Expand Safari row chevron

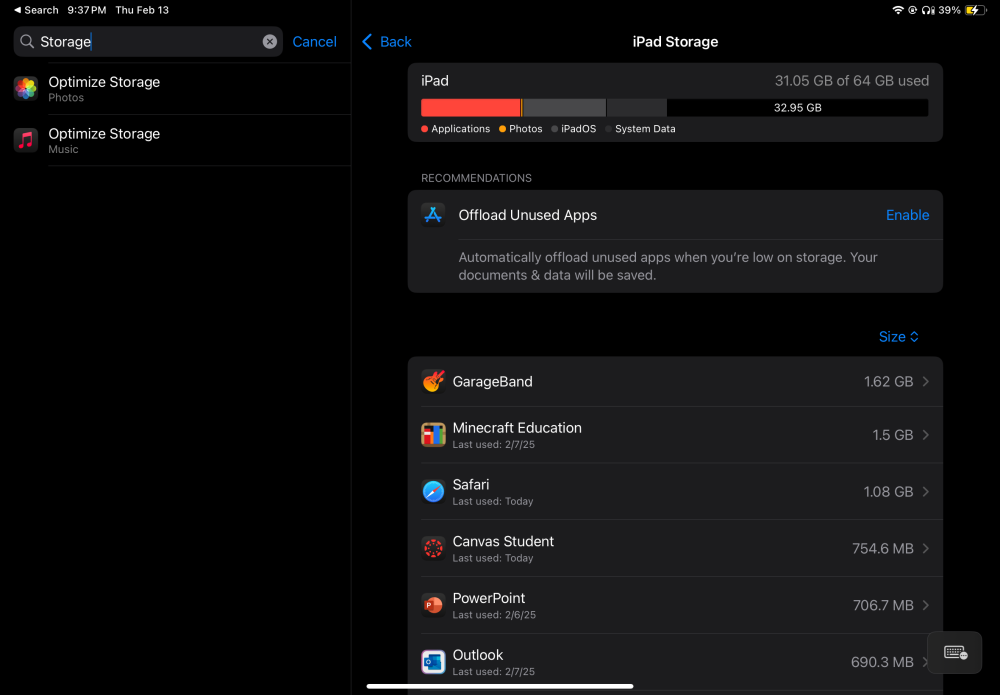[926, 492]
